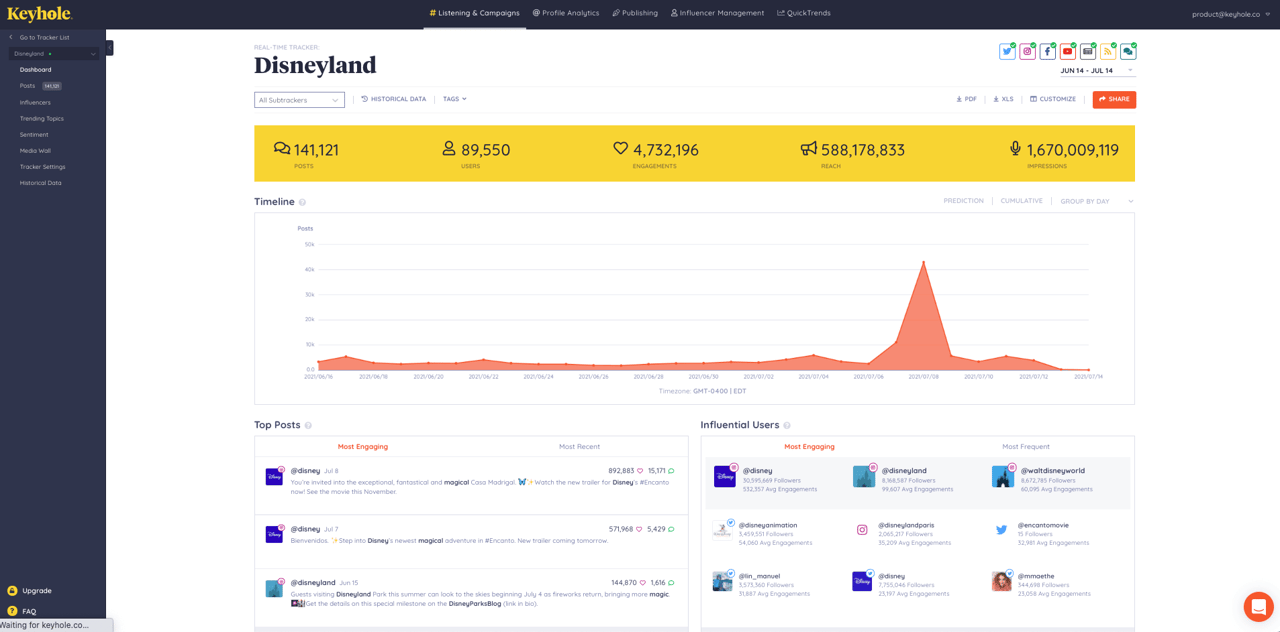Toggle the YouTube source filter icon
1280x632 pixels.
[x=1067, y=52]
